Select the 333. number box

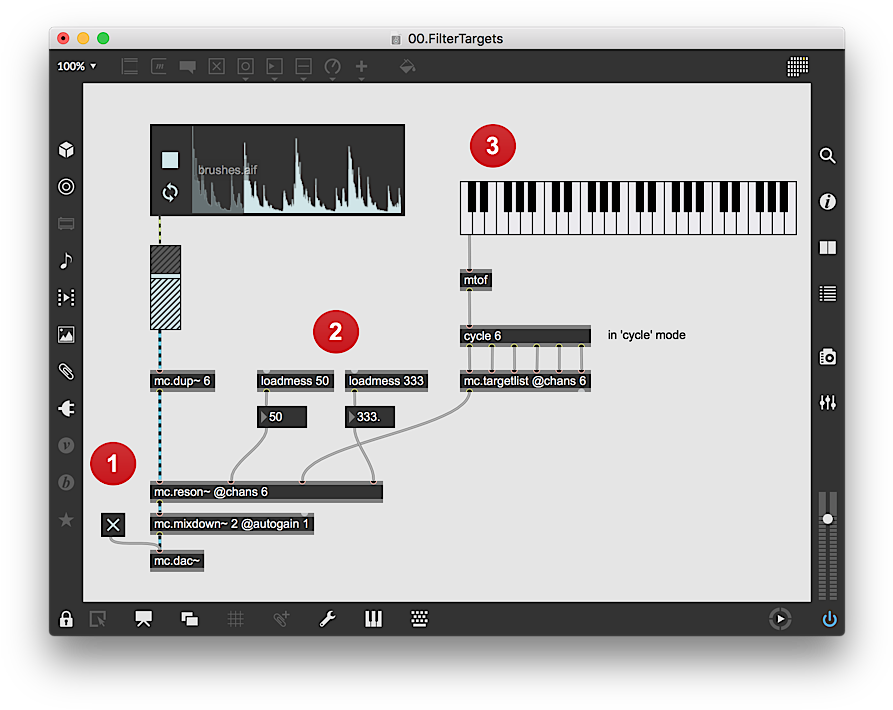click(x=370, y=417)
